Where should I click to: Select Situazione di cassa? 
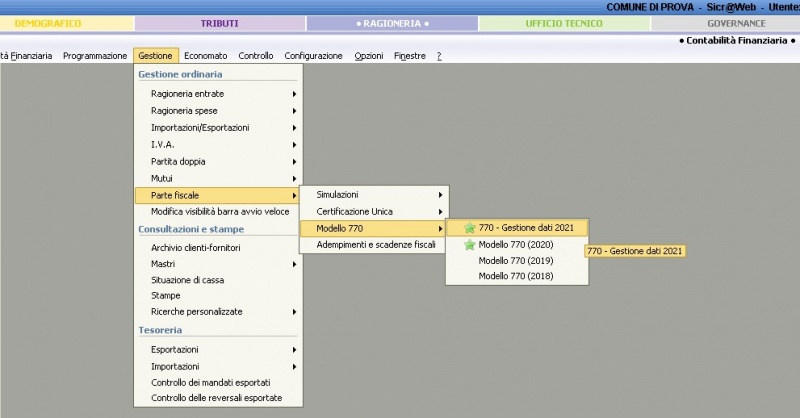pos(187,280)
